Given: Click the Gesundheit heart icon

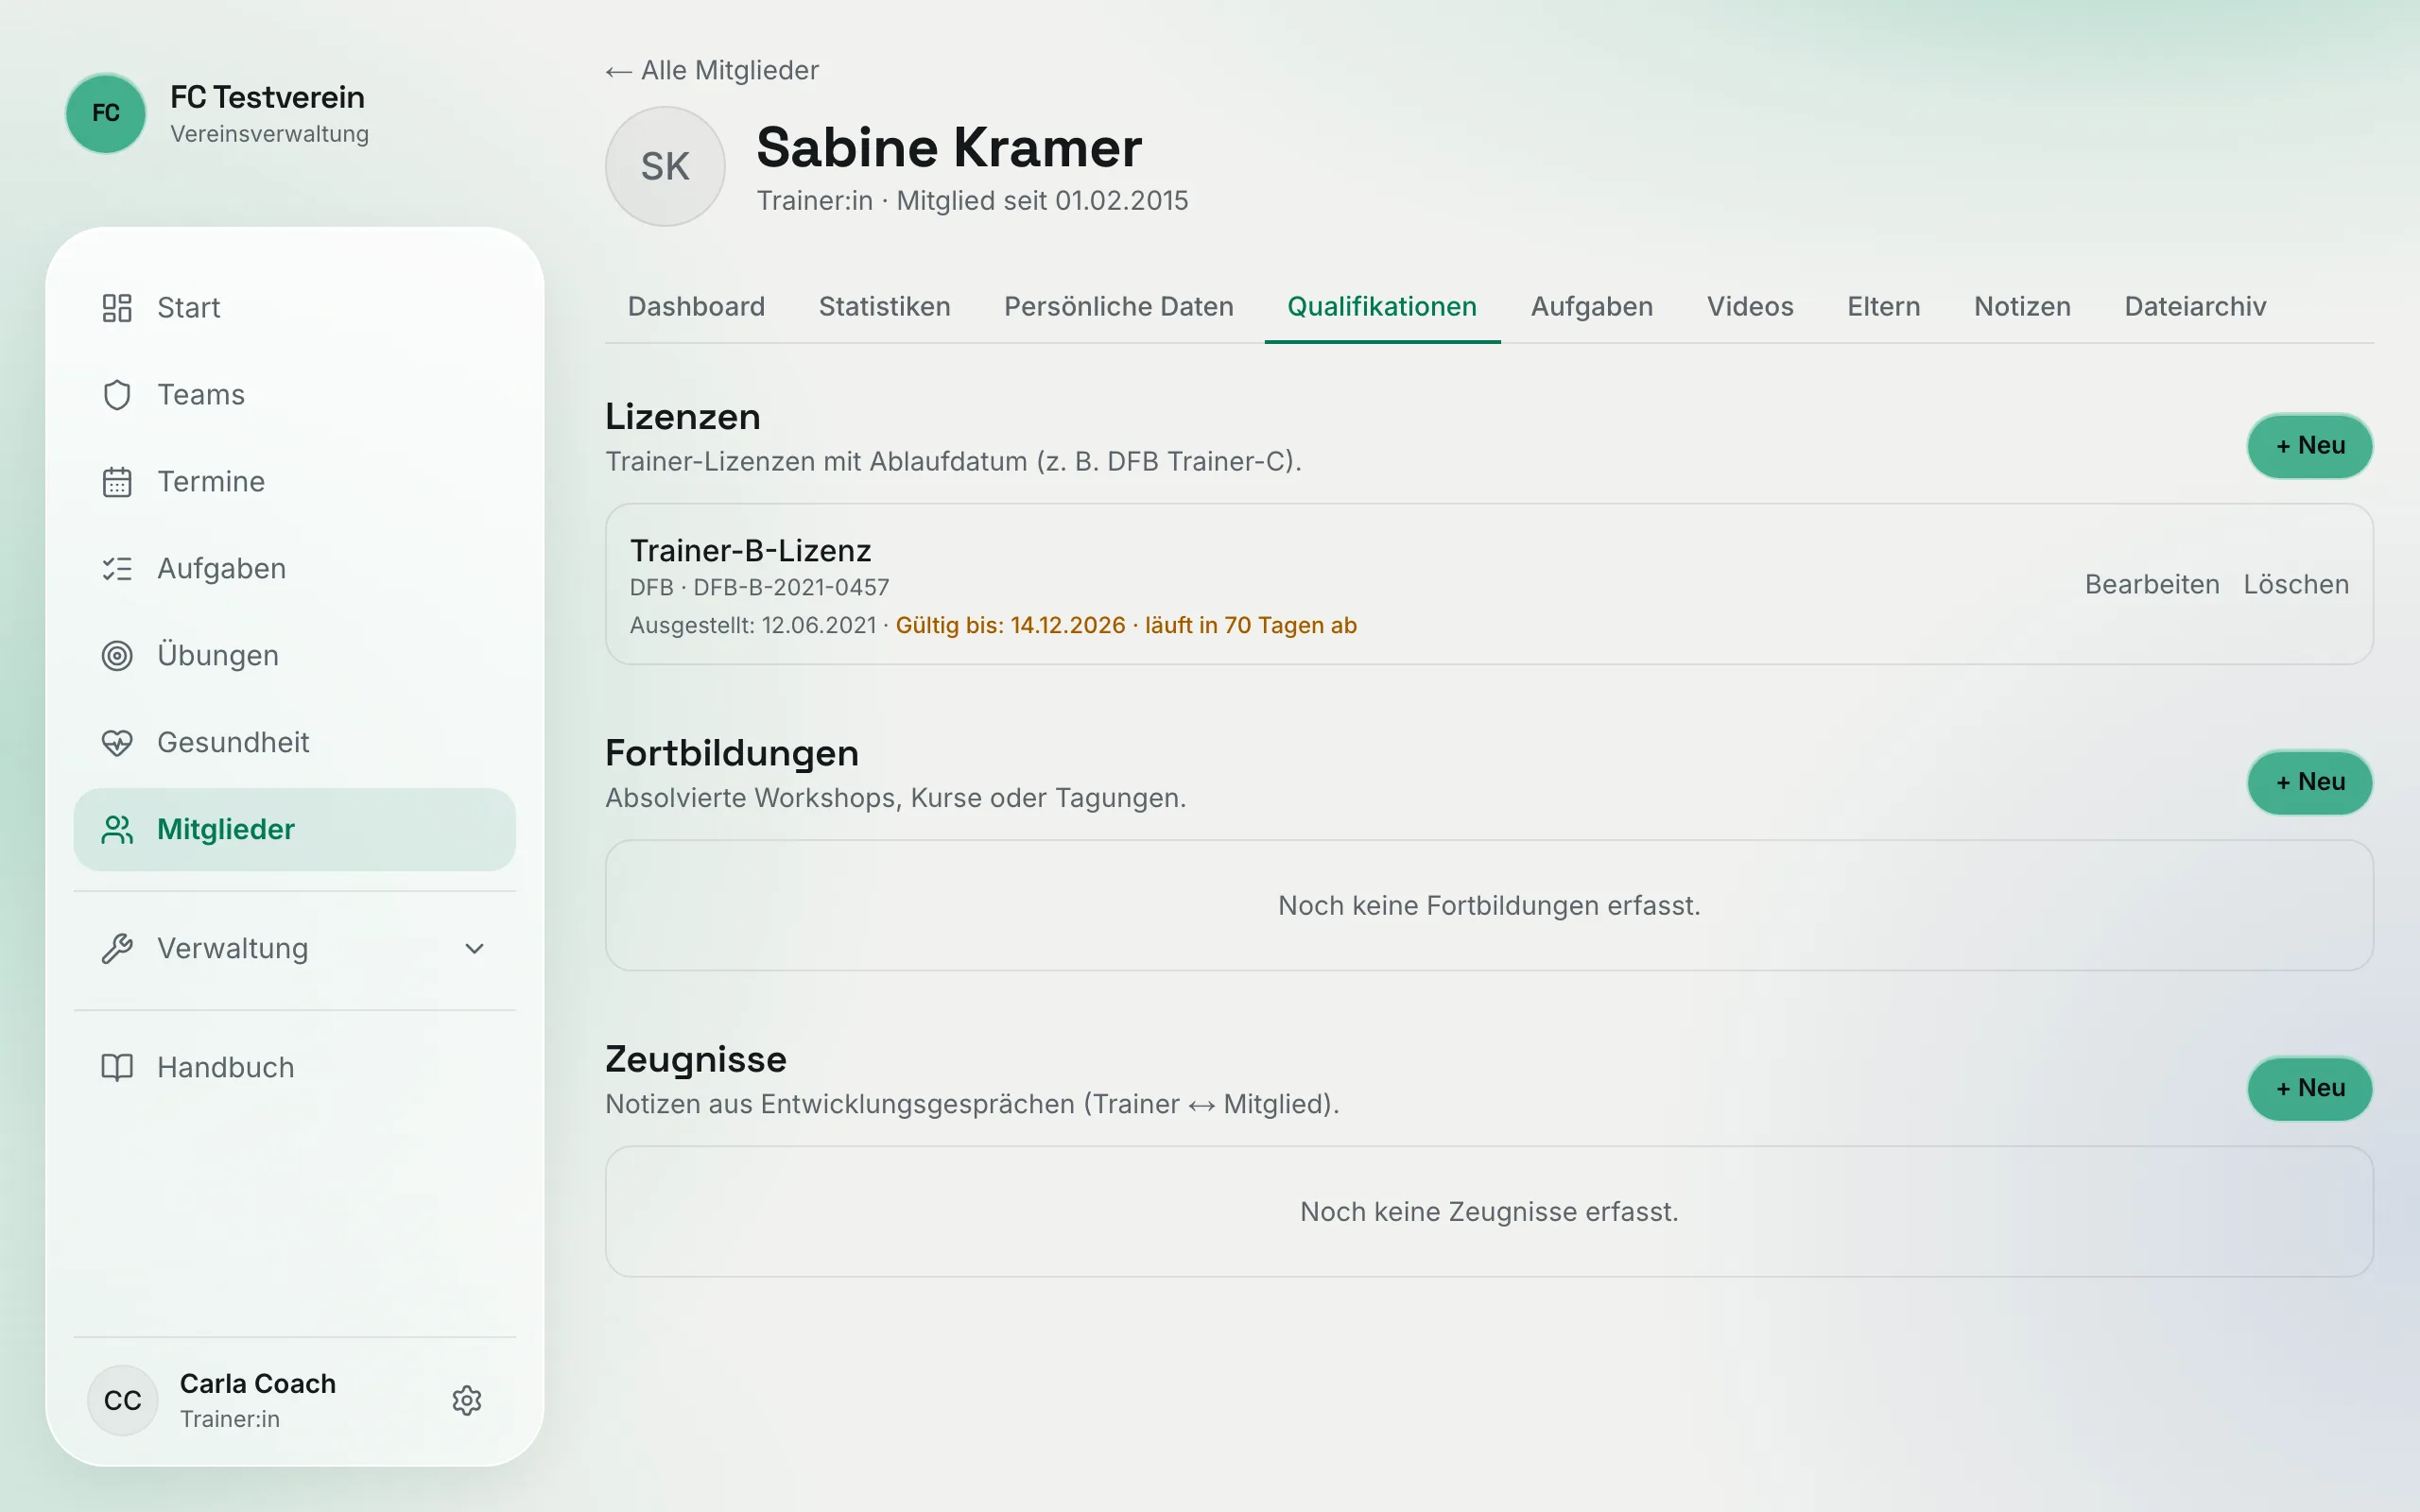Looking at the screenshot, I should tap(117, 743).
